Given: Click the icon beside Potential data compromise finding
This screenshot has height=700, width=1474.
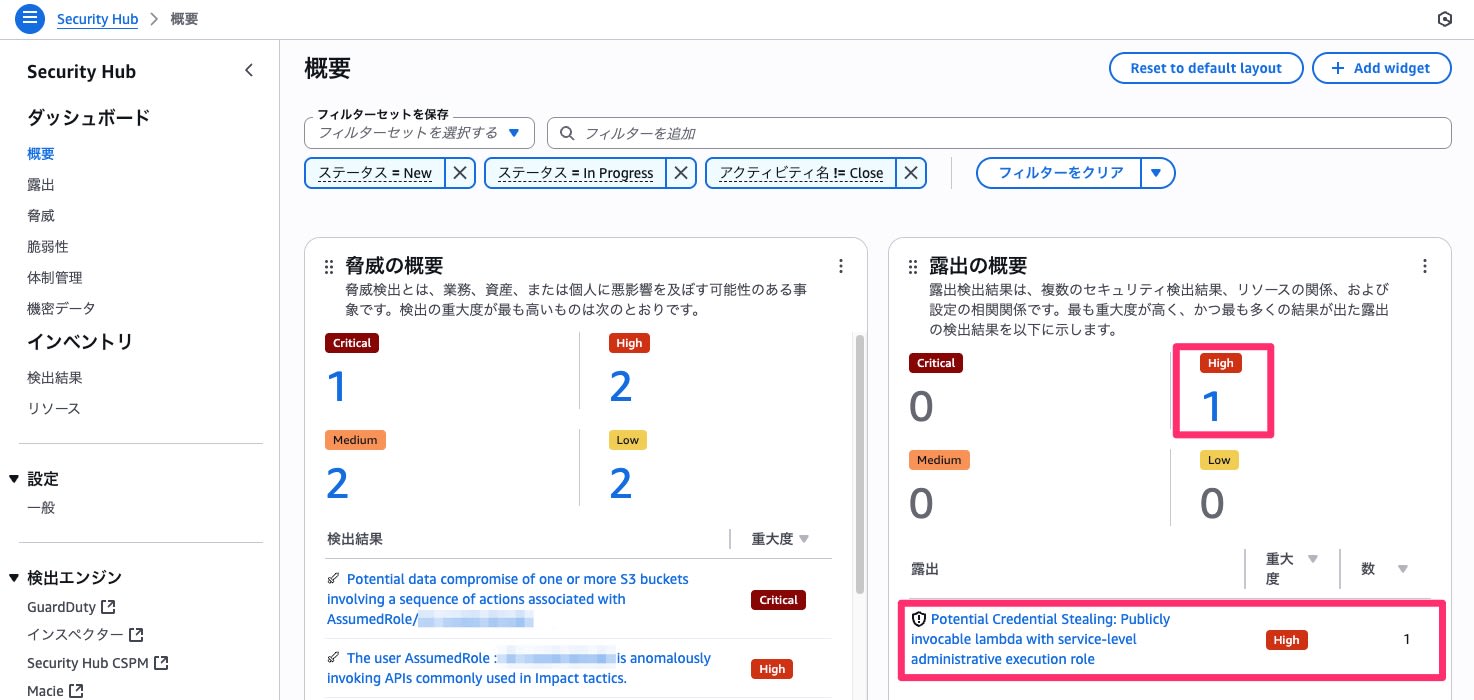Looking at the screenshot, I should [x=333, y=578].
